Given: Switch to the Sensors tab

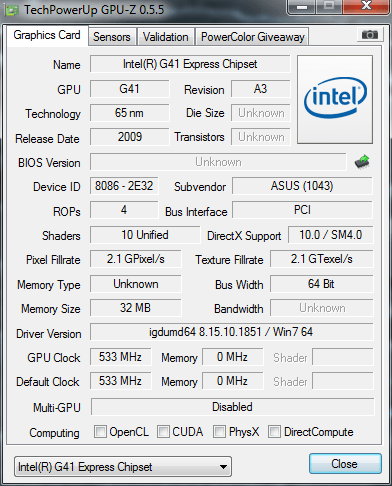Looking at the screenshot, I should [112, 37].
